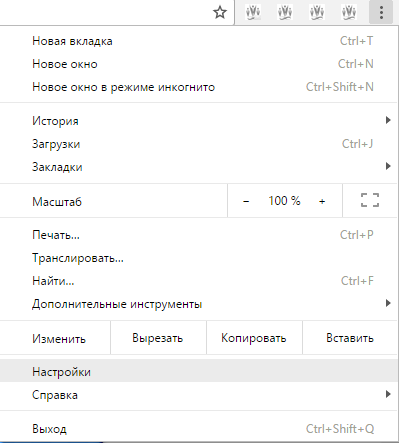
Task: Click the Копировать button
Action: (x=254, y=338)
